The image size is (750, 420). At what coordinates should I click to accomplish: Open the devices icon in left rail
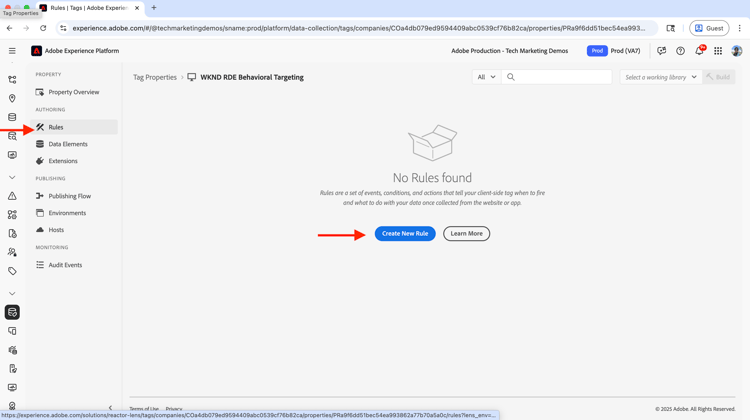pyautogui.click(x=12, y=331)
